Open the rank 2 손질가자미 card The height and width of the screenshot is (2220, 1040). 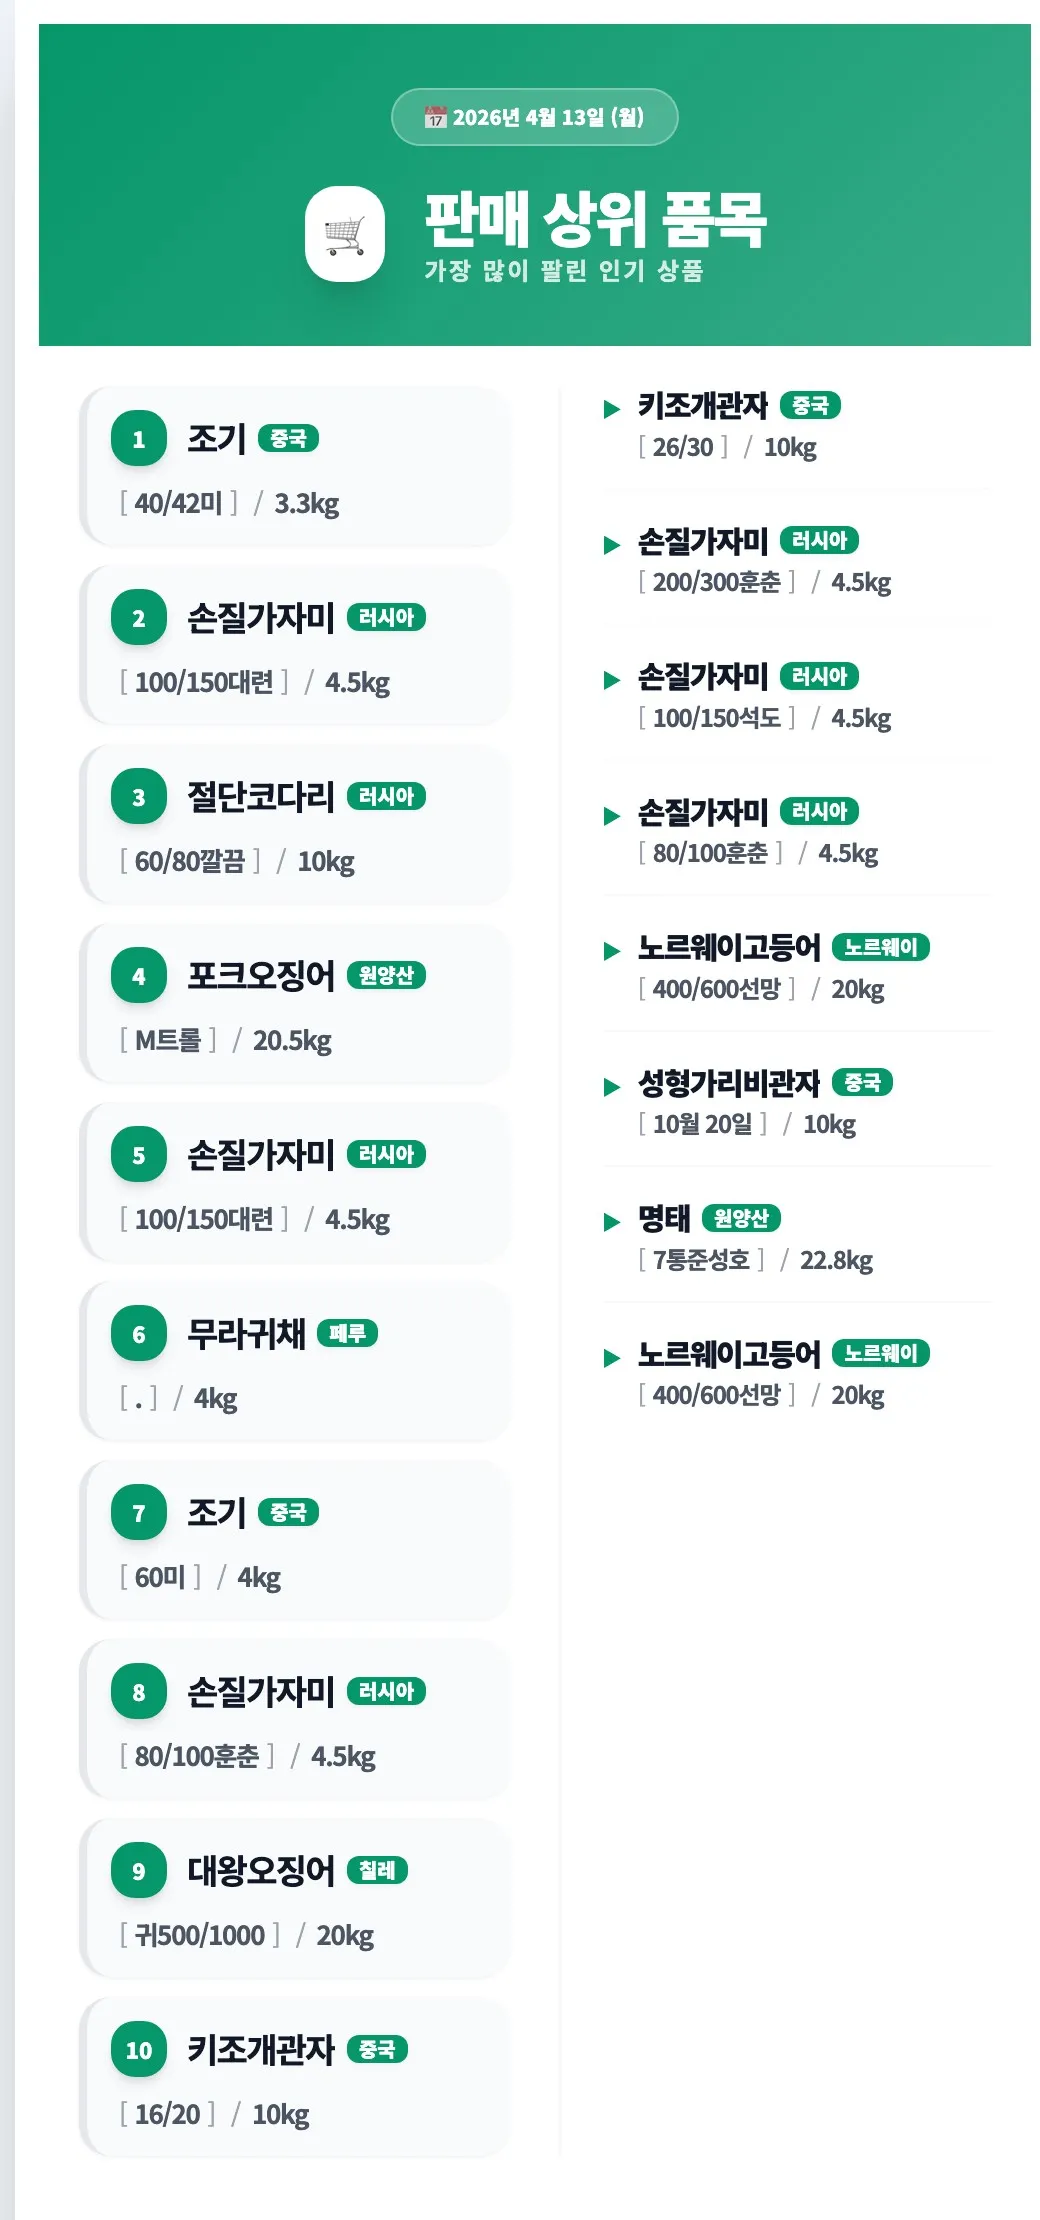click(x=295, y=646)
